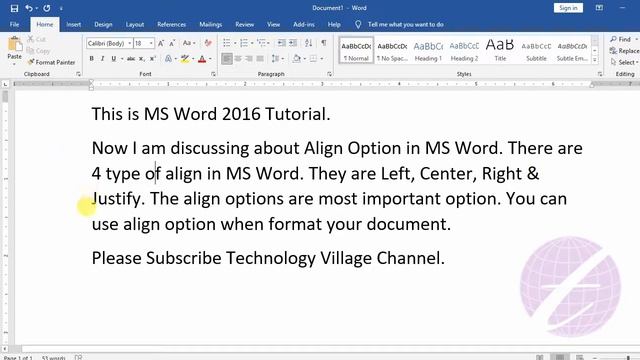Click the Redo/Repeat icon
640x360 pixels.
[47, 8]
